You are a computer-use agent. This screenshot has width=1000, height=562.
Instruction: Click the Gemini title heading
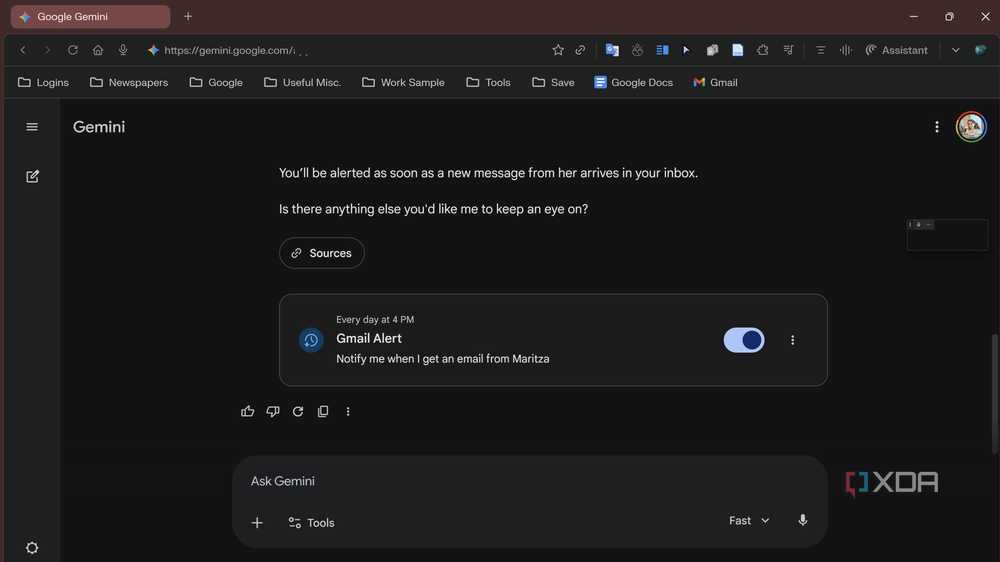pos(99,127)
